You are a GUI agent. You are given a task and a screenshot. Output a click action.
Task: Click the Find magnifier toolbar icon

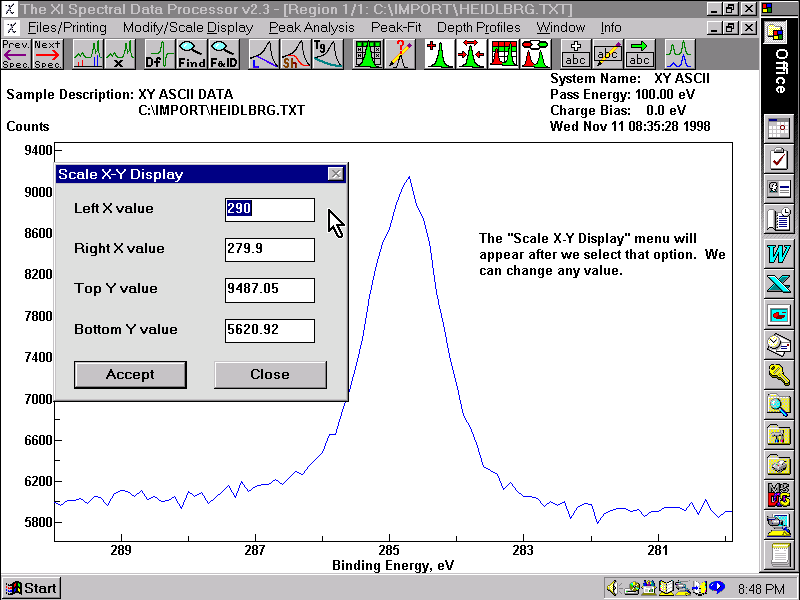191,54
